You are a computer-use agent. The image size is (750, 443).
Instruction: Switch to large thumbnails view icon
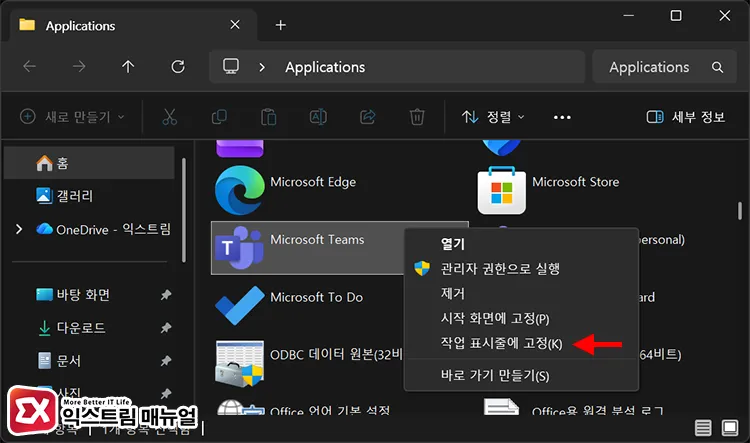(730, 427)
